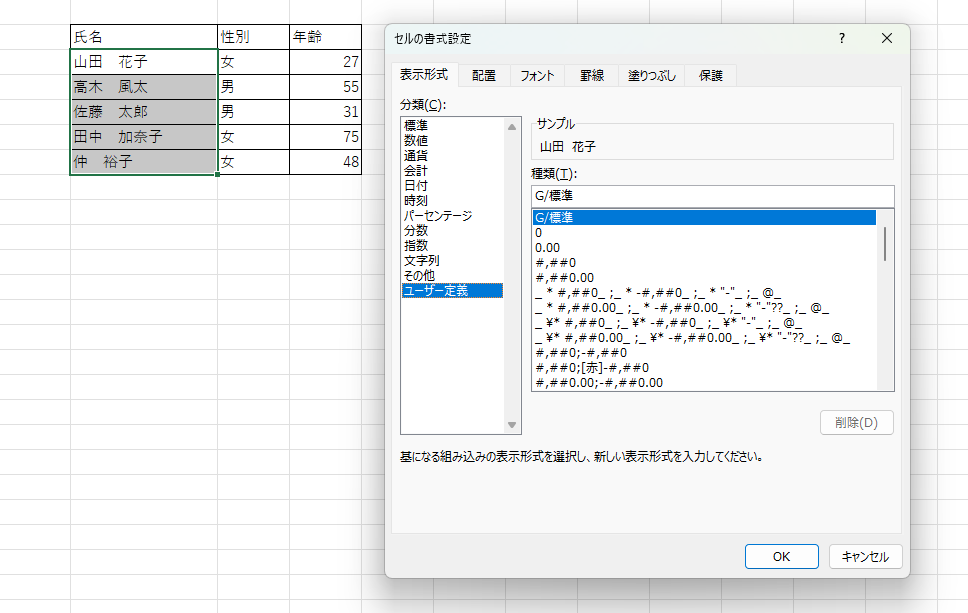The width and height of the screenshot is (968, 613).
Task: Open the 保護 tab
Action: coord(711,75)
